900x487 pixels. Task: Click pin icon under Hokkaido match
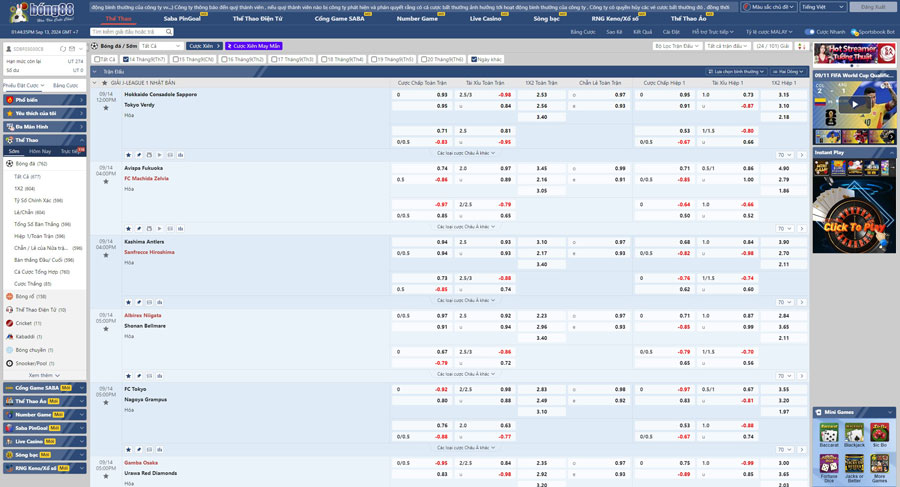pos(139,155)
